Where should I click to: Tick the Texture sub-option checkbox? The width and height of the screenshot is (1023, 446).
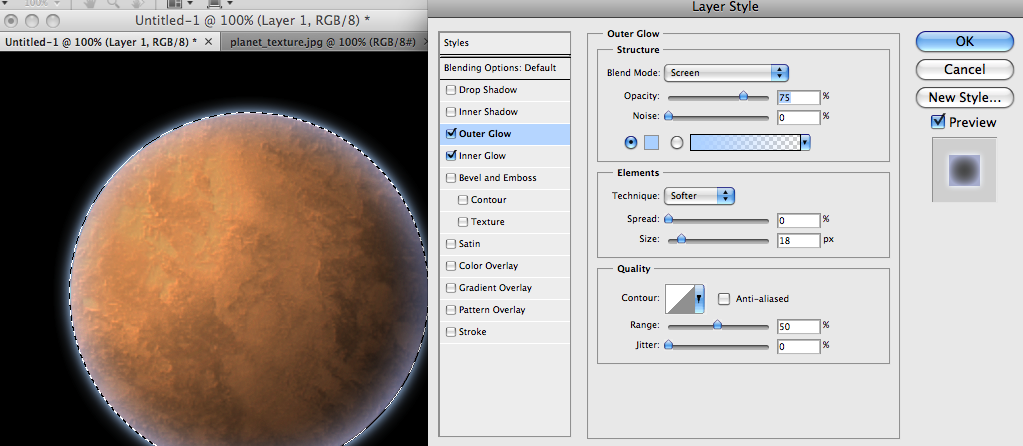(x=463, y=222)
